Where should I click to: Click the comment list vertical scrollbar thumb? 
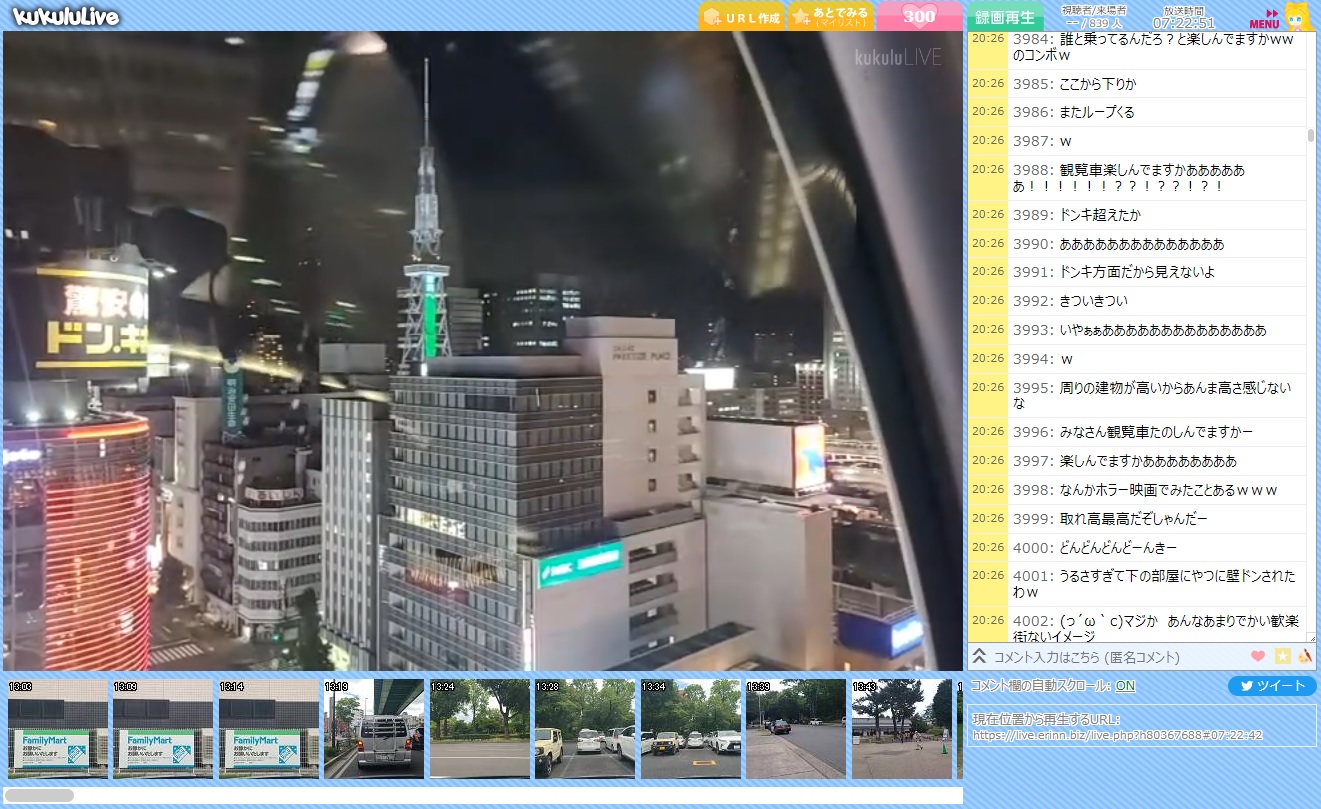[1311, 135]
